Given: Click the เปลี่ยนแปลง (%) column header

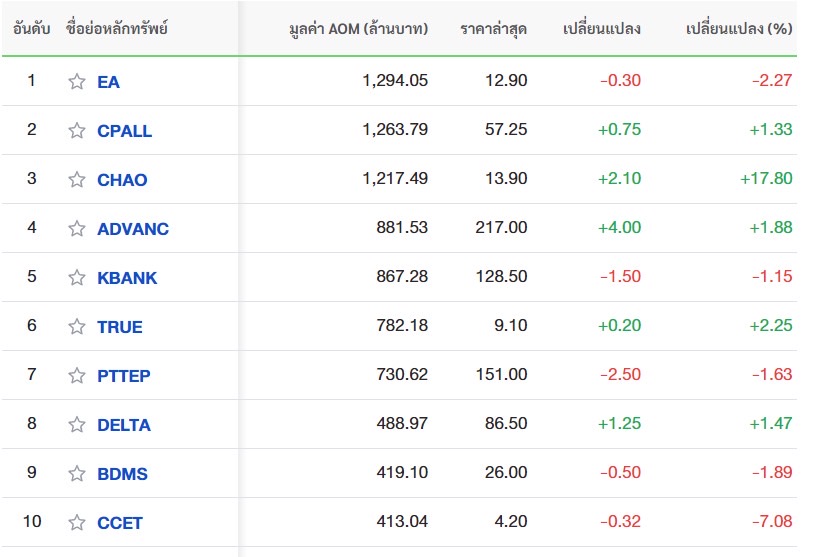Looking at the screenshot, I should click(739, 28).
